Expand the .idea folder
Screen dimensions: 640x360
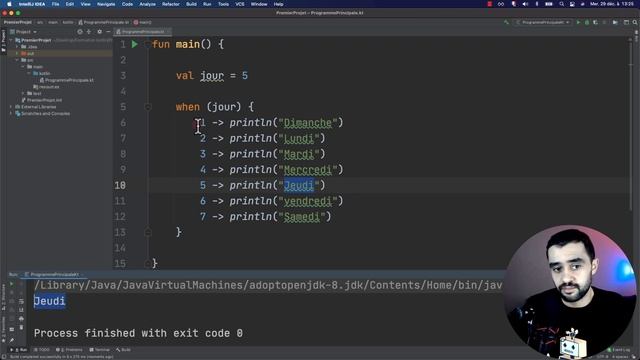17,47
